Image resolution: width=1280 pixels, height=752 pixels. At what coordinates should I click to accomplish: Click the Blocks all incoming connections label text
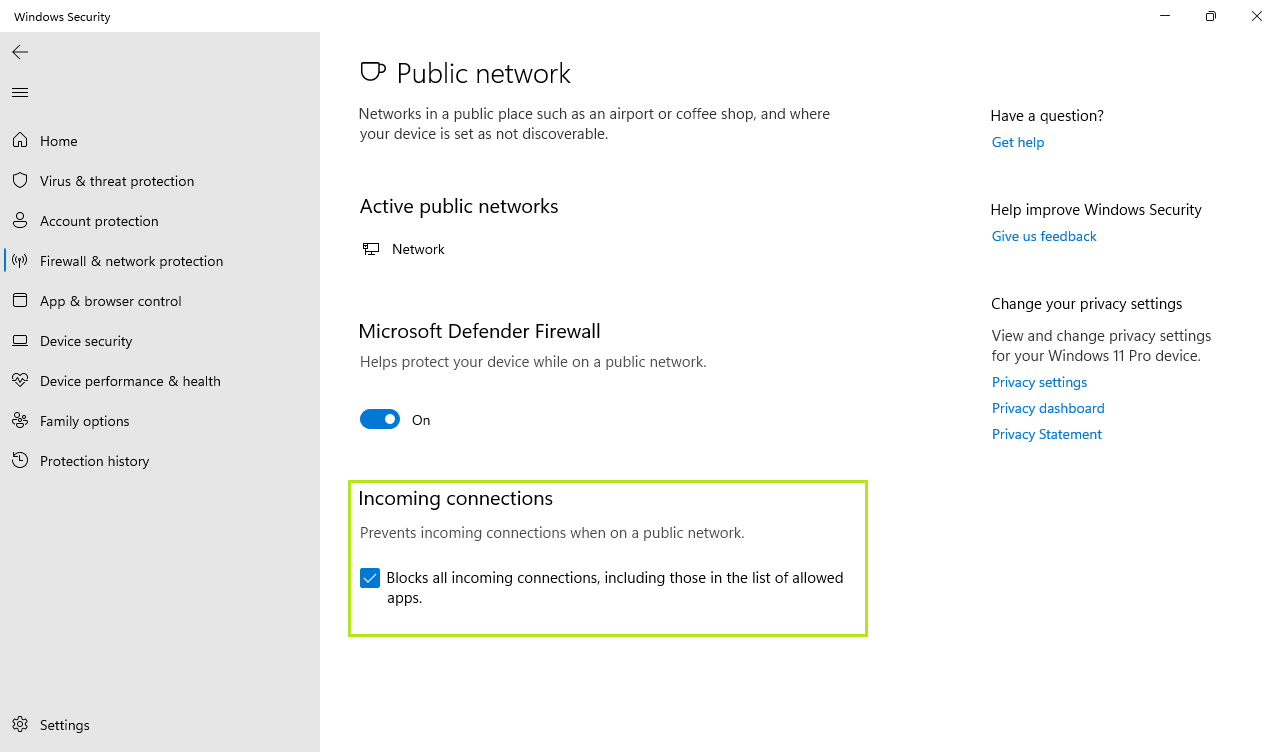tap(615, 588)
